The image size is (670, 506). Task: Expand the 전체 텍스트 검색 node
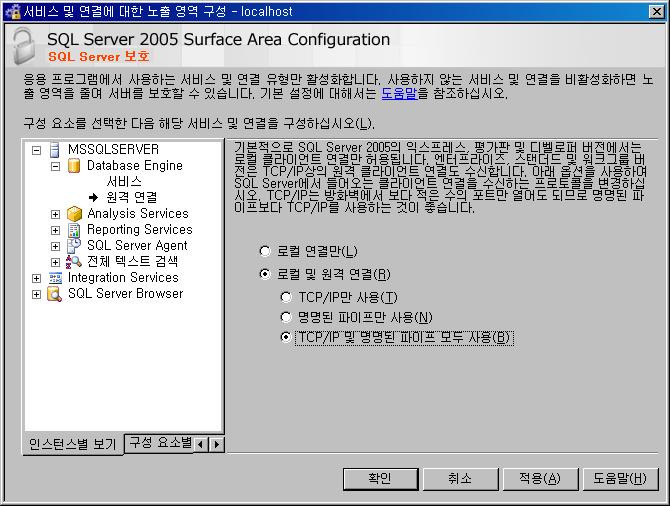[x=56, y=262]
